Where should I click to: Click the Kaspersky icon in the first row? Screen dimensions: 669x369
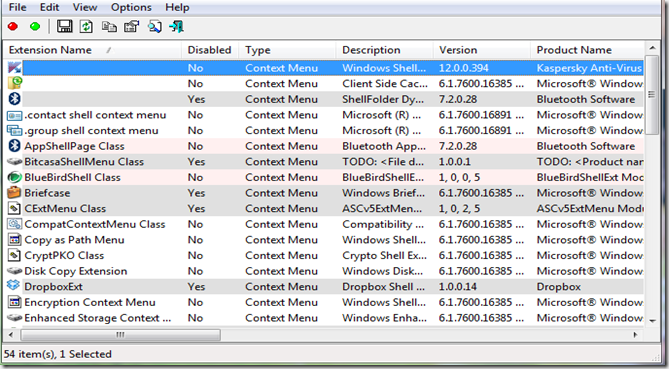click(15, 68)
